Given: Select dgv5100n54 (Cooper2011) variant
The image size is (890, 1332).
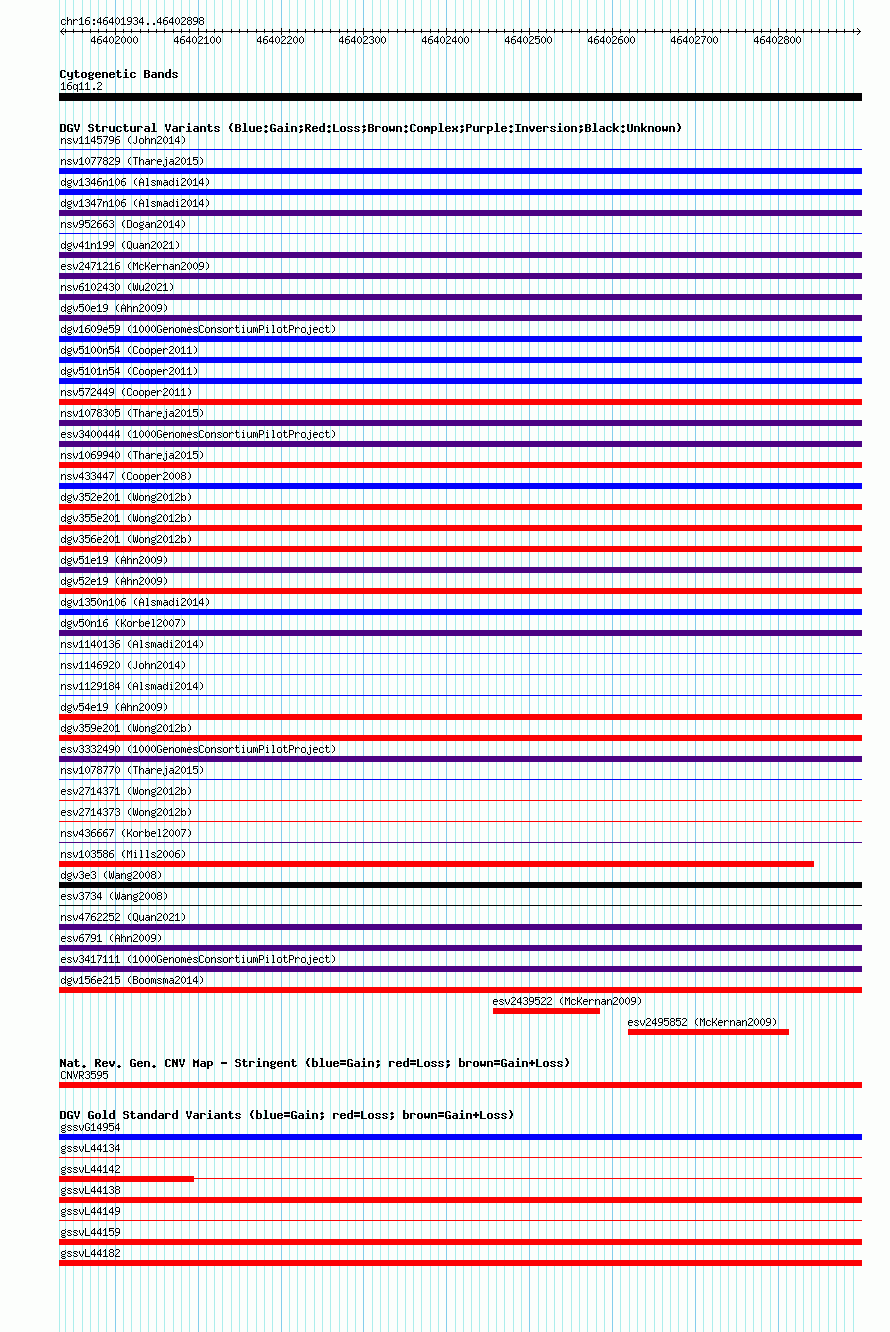Looking at the screenshot, I should [x=129, y=350].
